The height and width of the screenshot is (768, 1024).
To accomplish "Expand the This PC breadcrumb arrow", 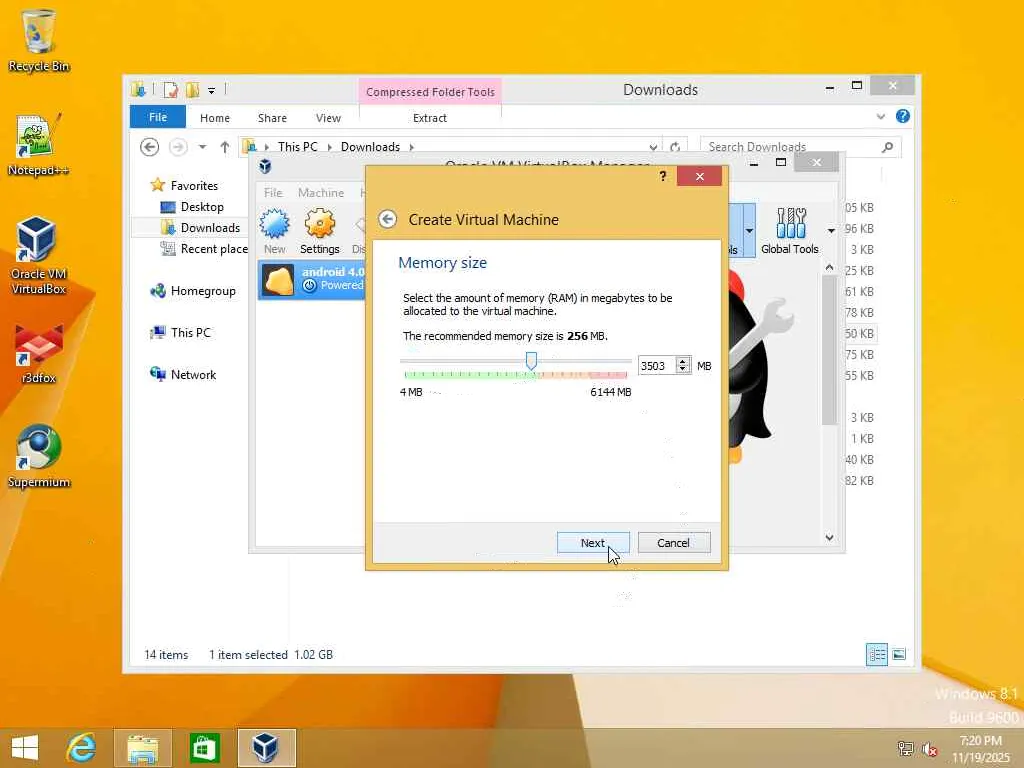I will point(330,147).
